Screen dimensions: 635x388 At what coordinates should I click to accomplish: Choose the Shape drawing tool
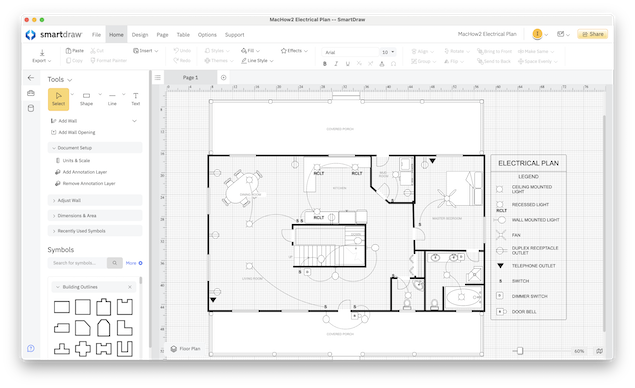pyautogui.click(x=86, y=99)
